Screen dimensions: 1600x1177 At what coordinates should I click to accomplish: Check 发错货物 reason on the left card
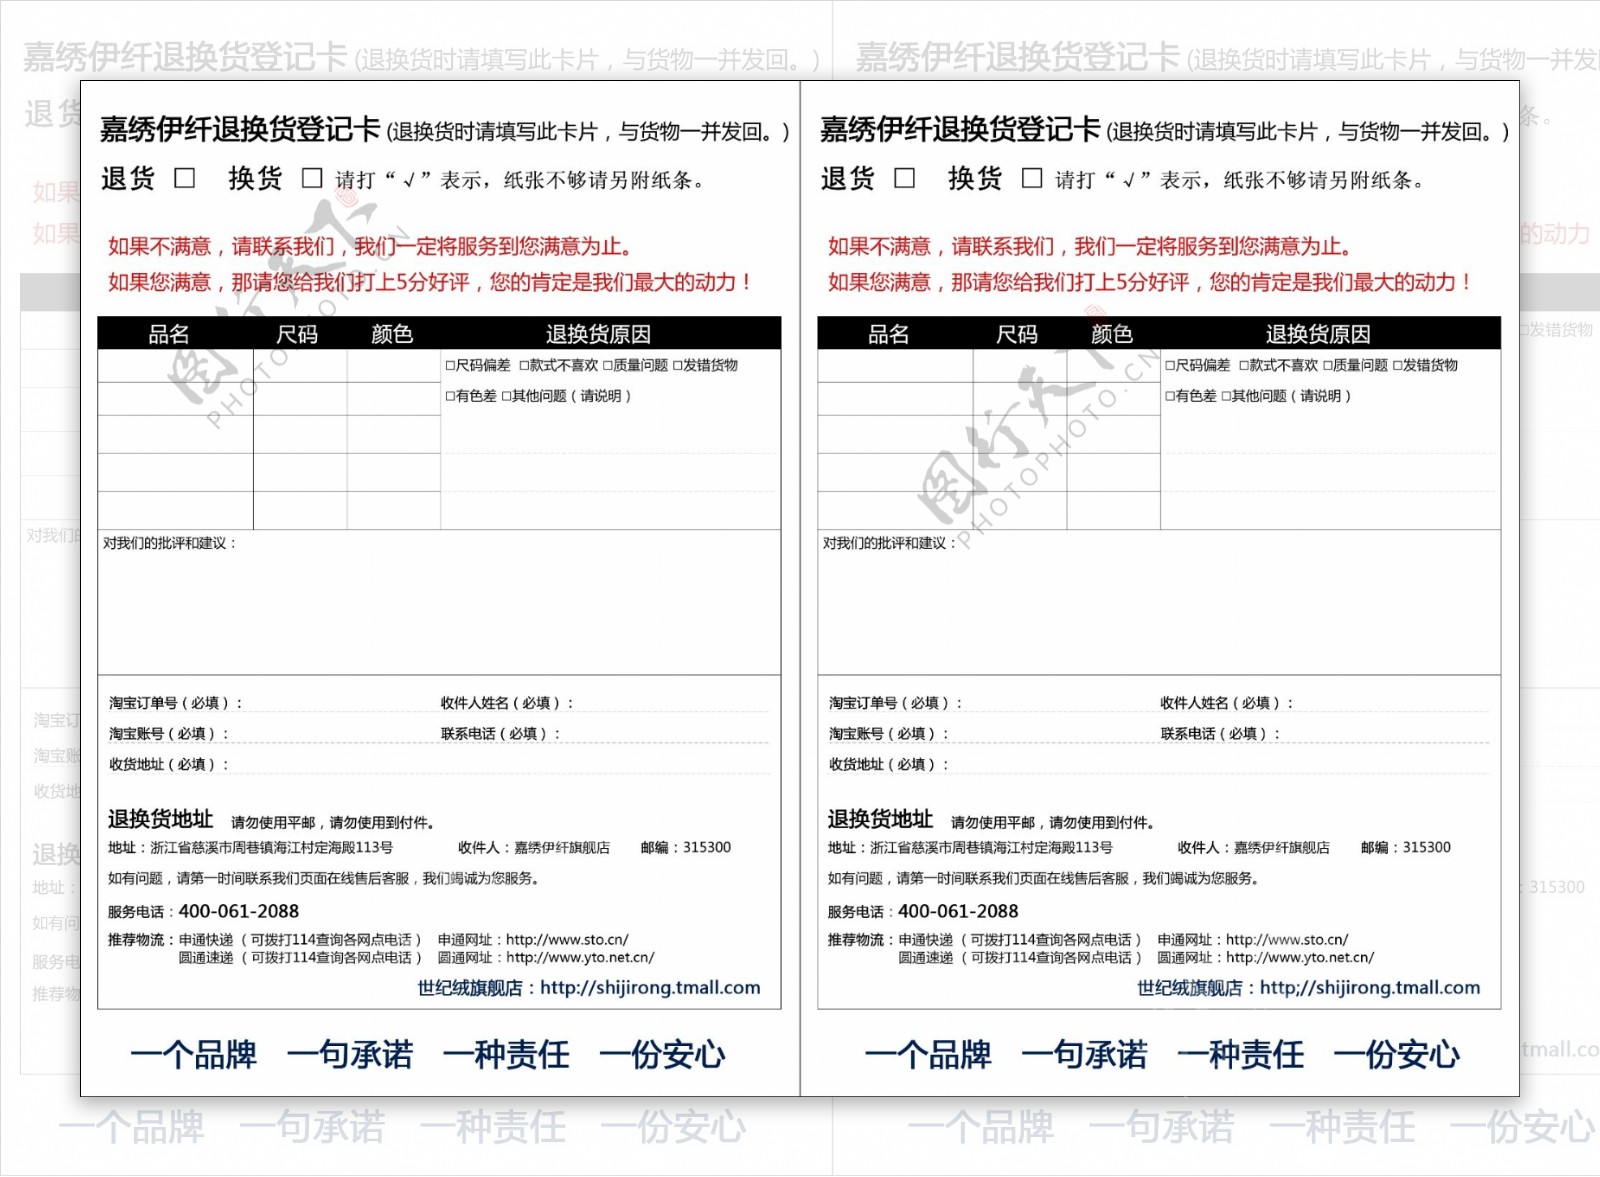pyautogui.click(x=678, y=366)
